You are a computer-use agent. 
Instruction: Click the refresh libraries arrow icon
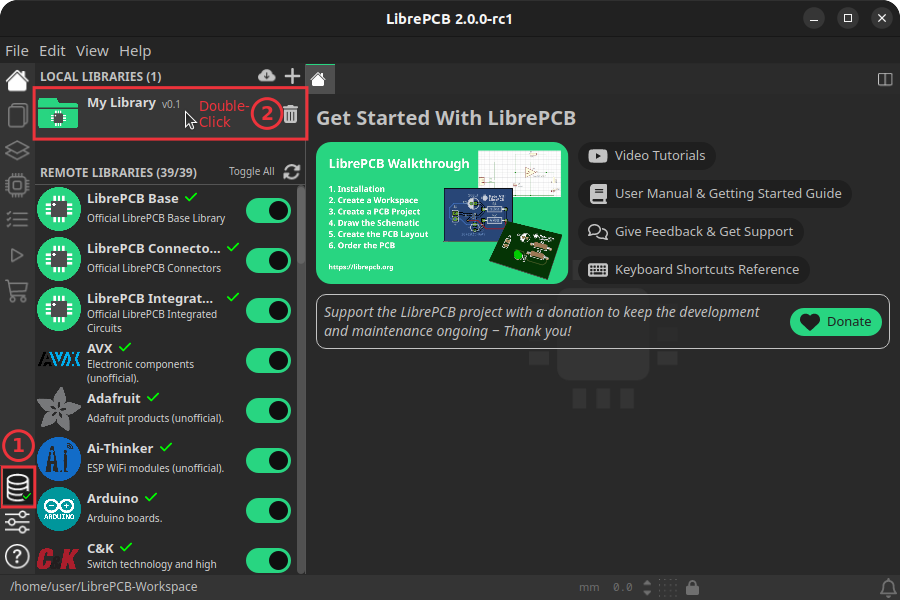[291, 171]
